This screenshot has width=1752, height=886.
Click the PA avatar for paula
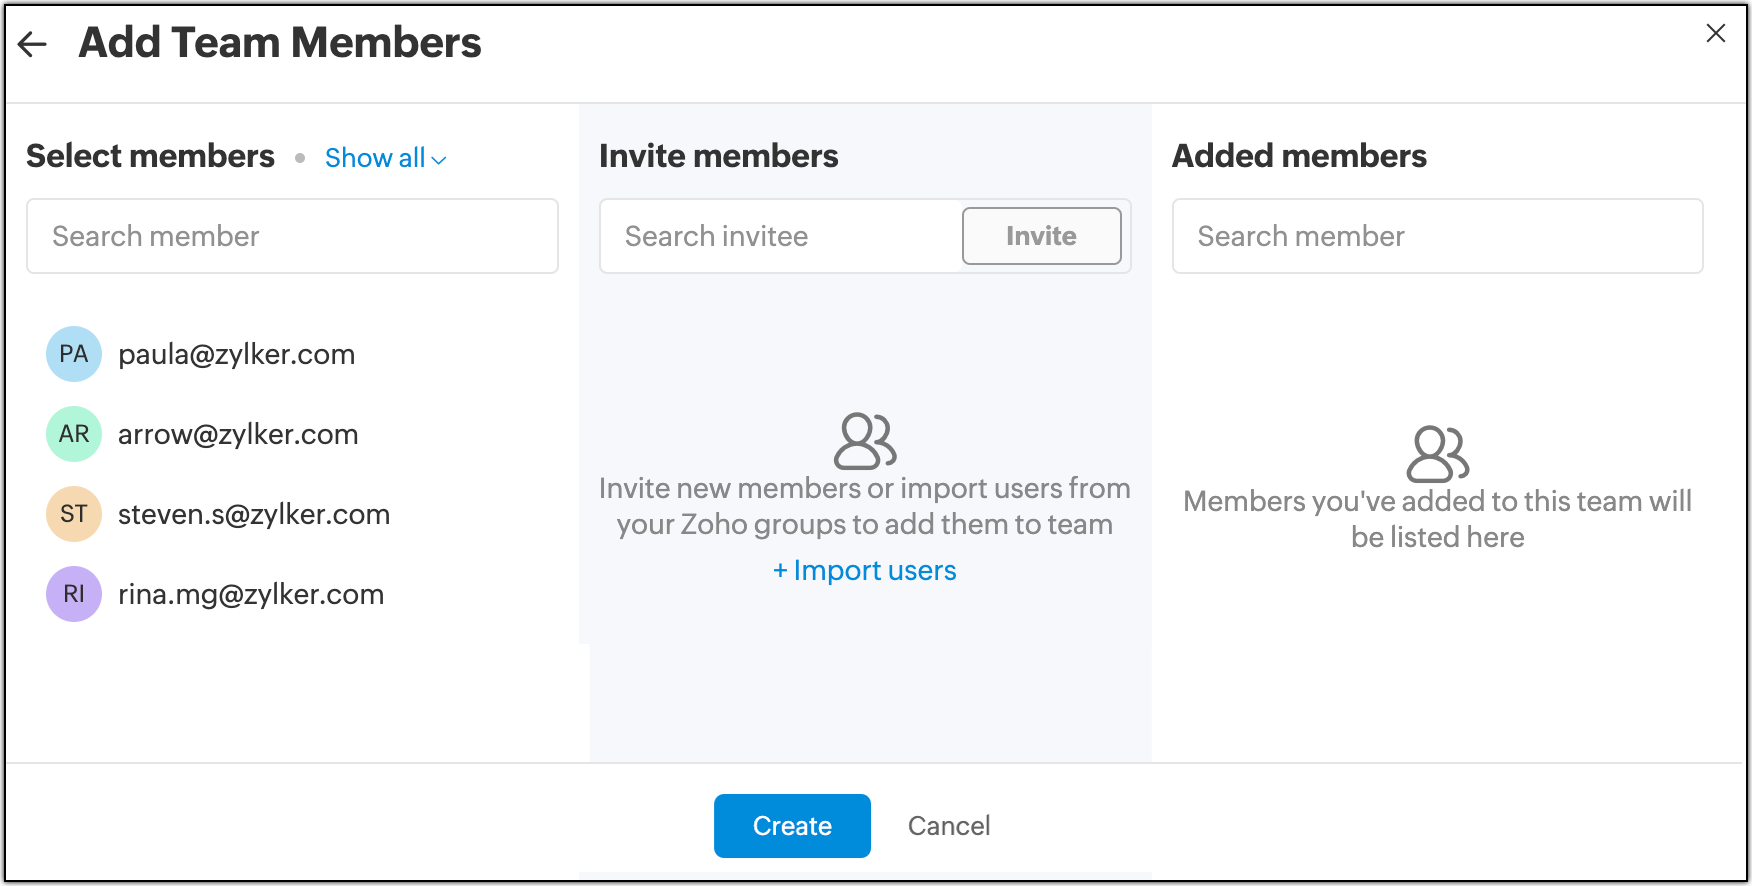point(74,354)
